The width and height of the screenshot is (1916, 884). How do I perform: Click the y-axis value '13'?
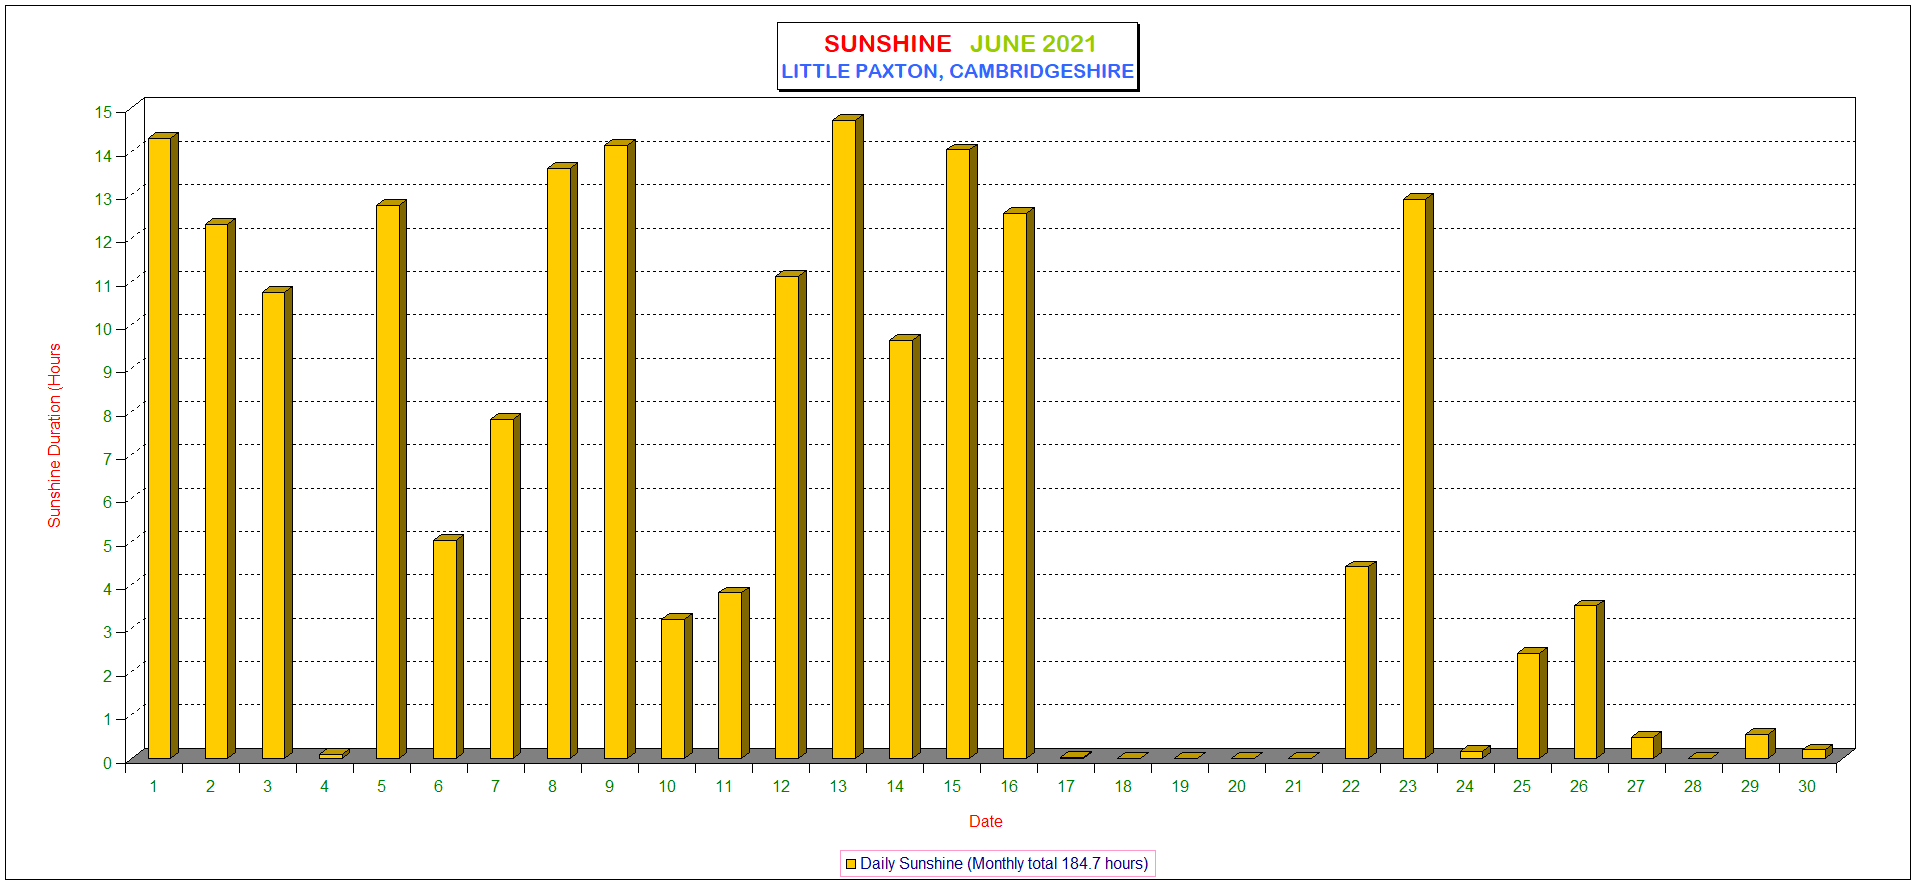coord(104,199)
